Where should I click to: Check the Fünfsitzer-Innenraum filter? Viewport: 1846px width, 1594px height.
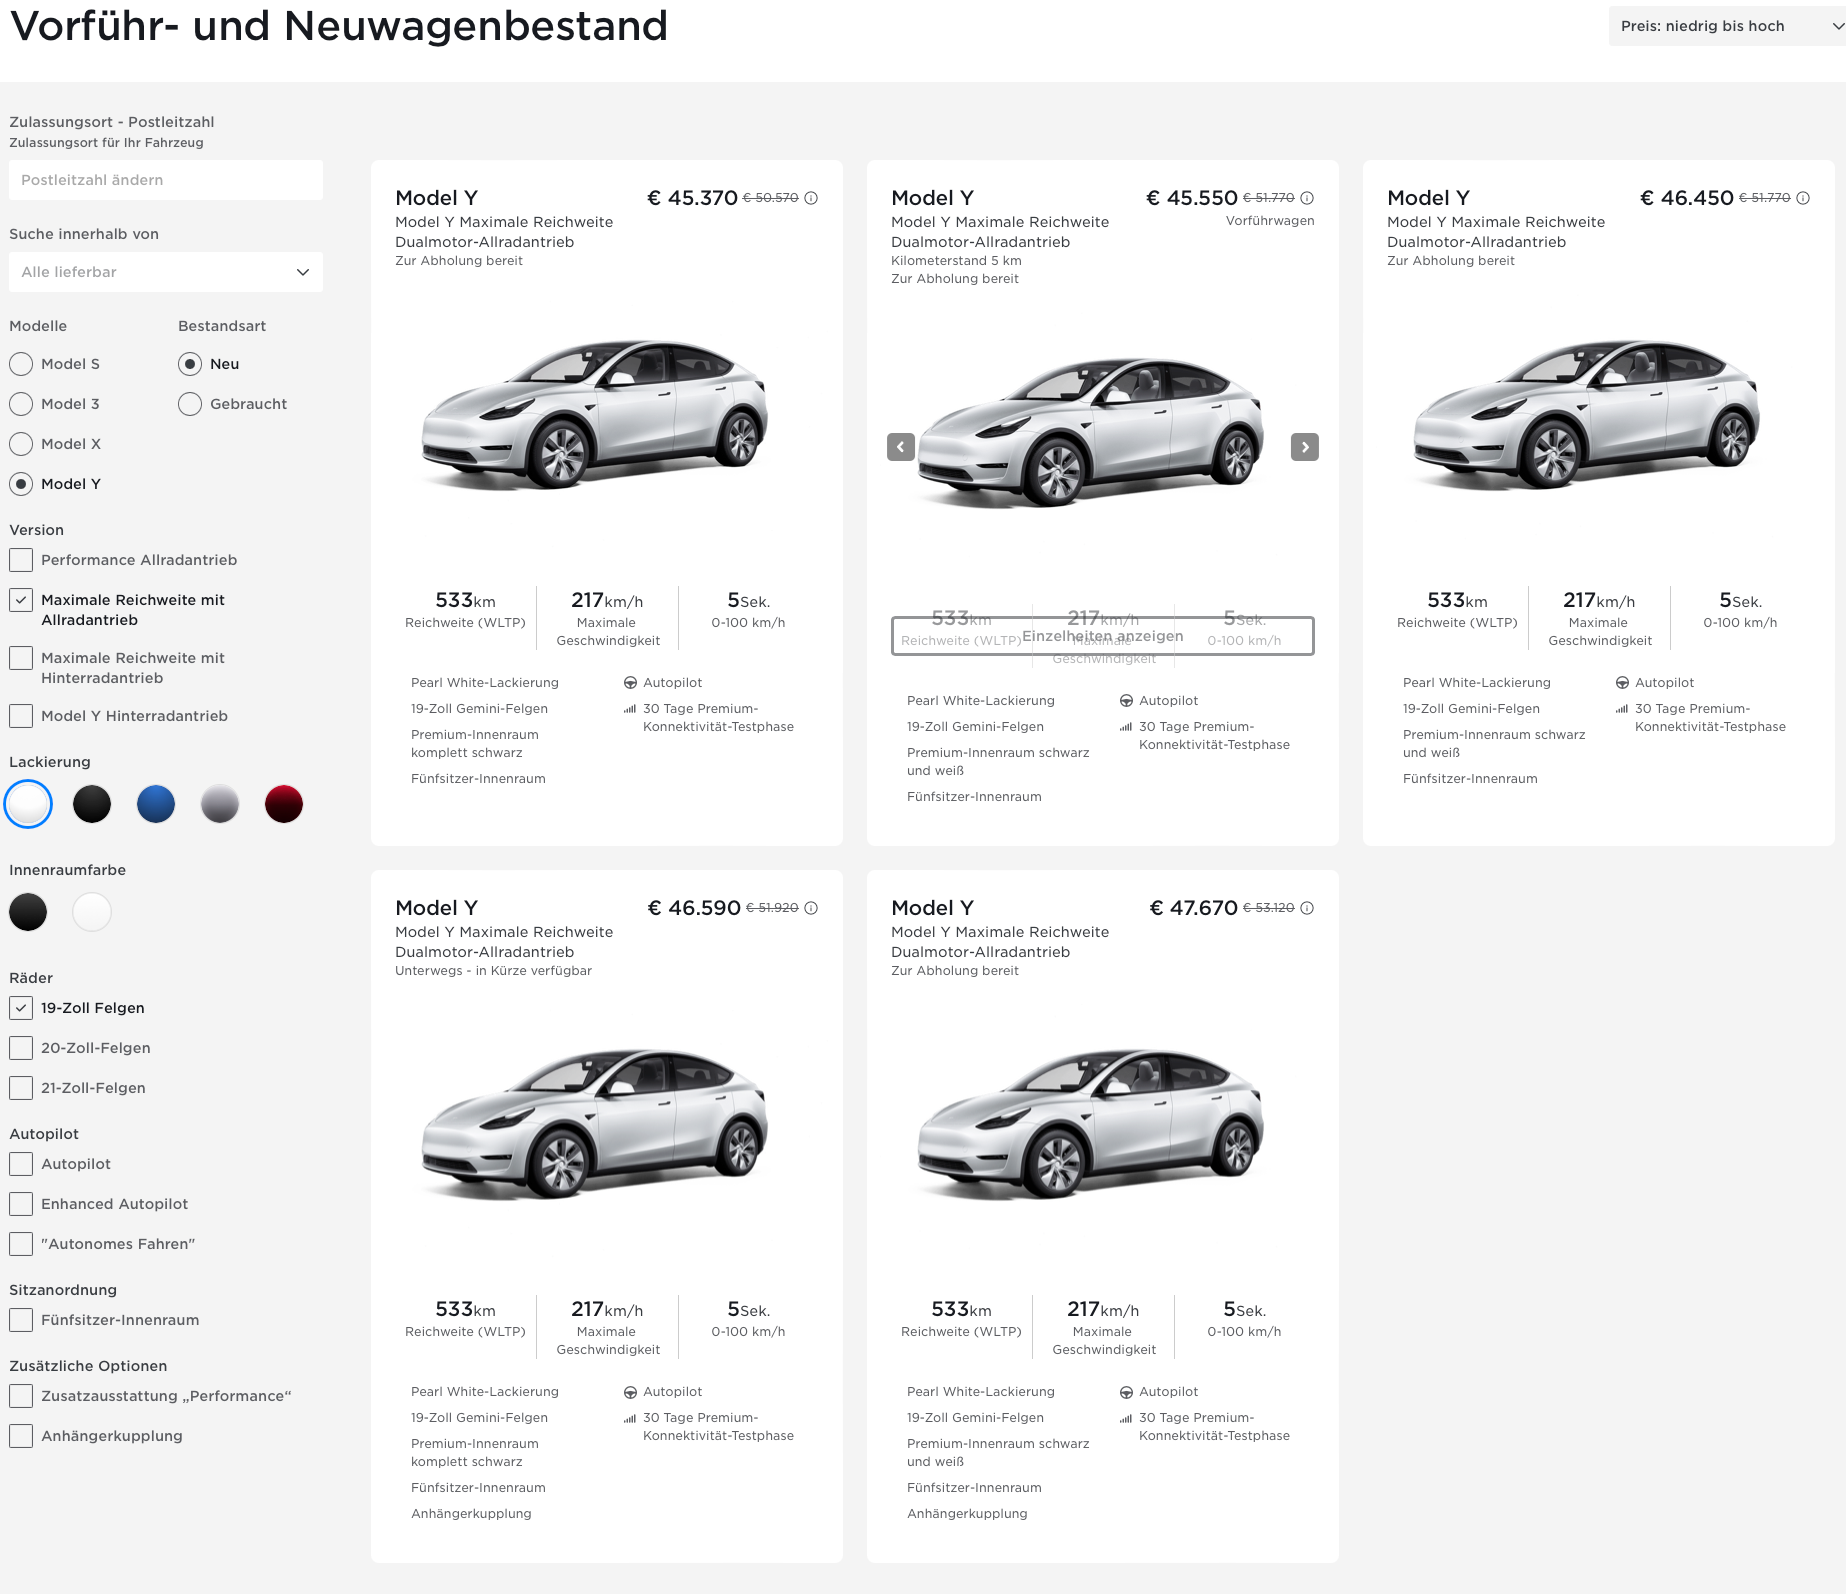(21, 1320)
